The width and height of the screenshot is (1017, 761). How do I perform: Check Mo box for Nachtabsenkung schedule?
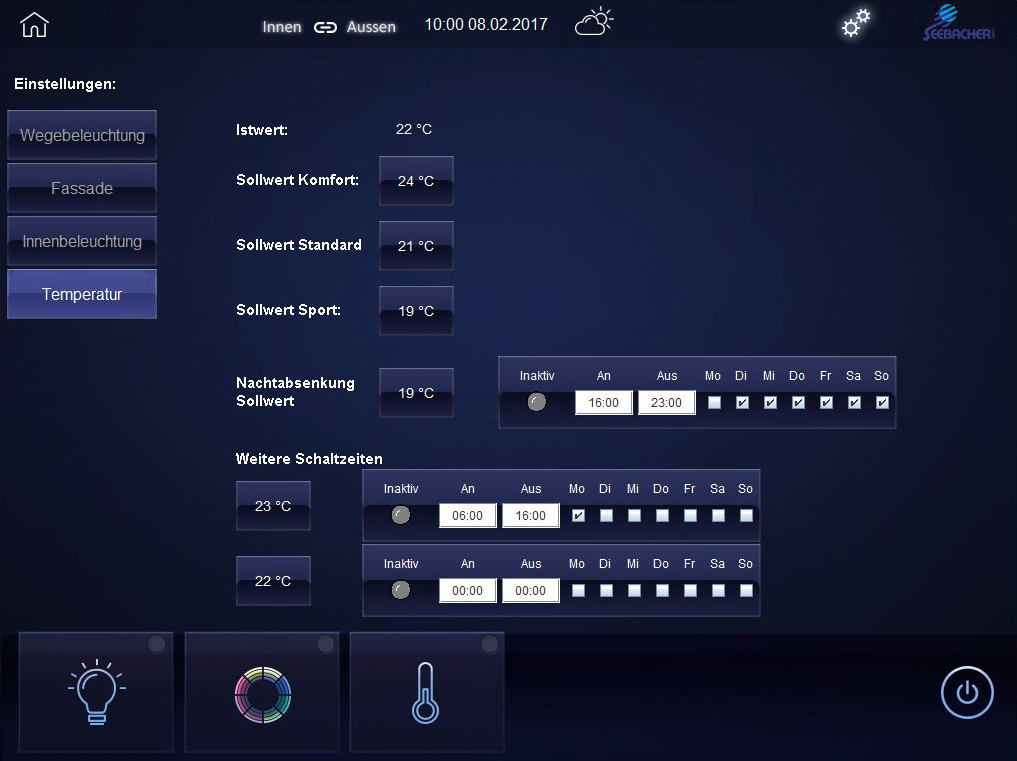(714, 403)
